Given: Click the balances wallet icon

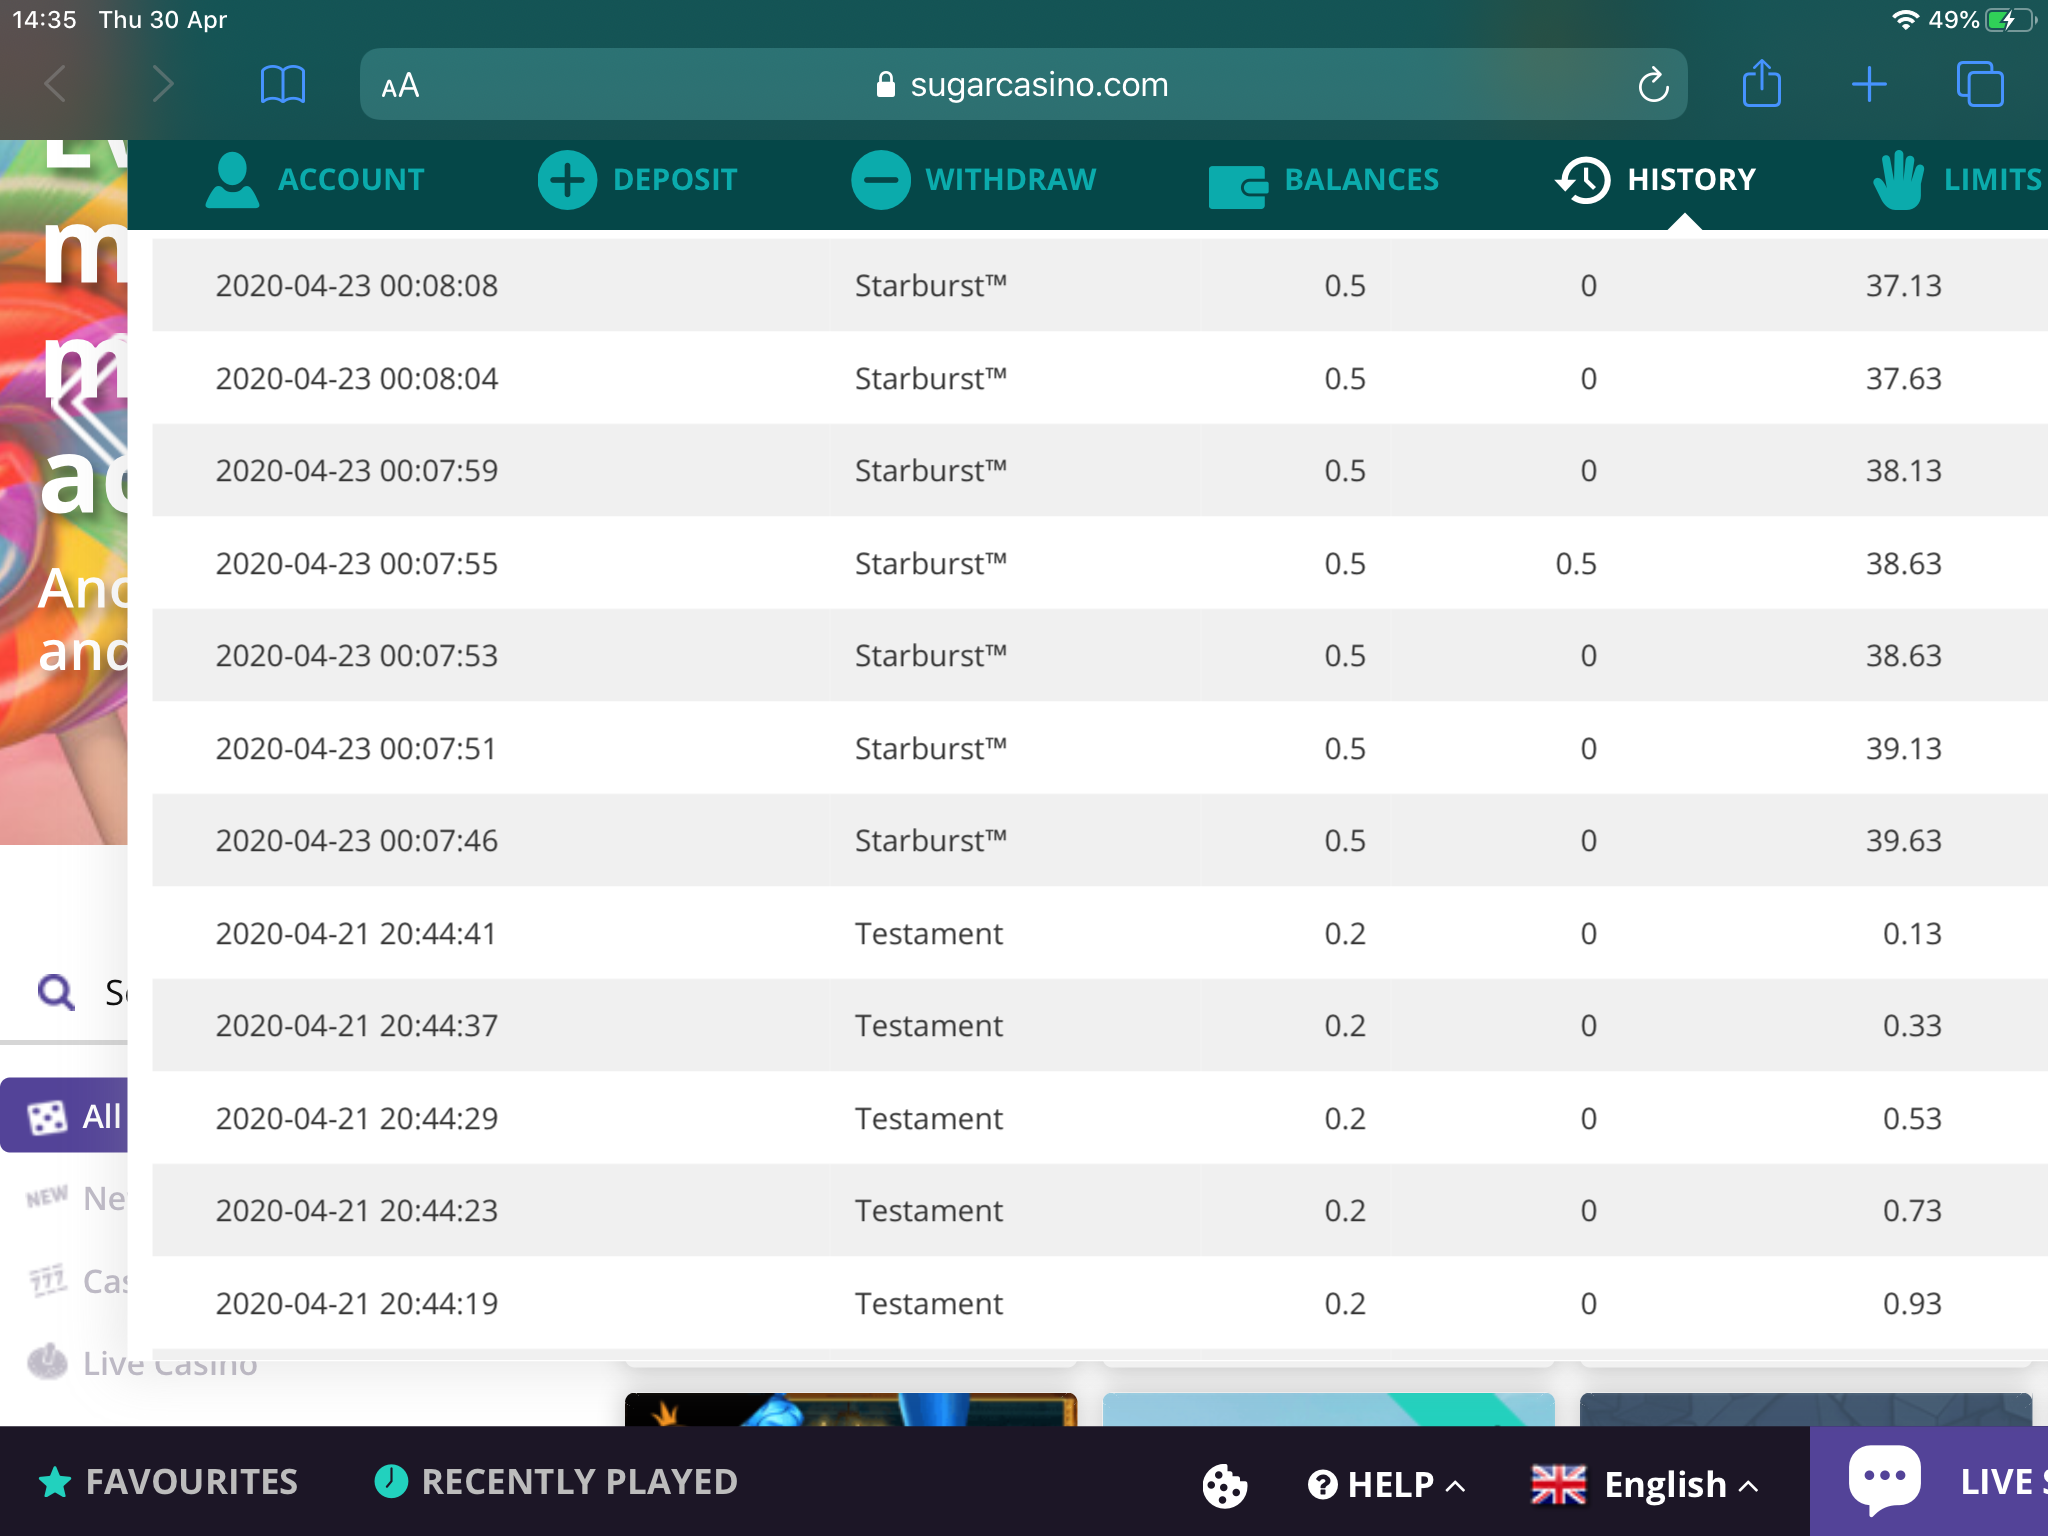Looking at the screenshot, I should (x=1238, y=187).
